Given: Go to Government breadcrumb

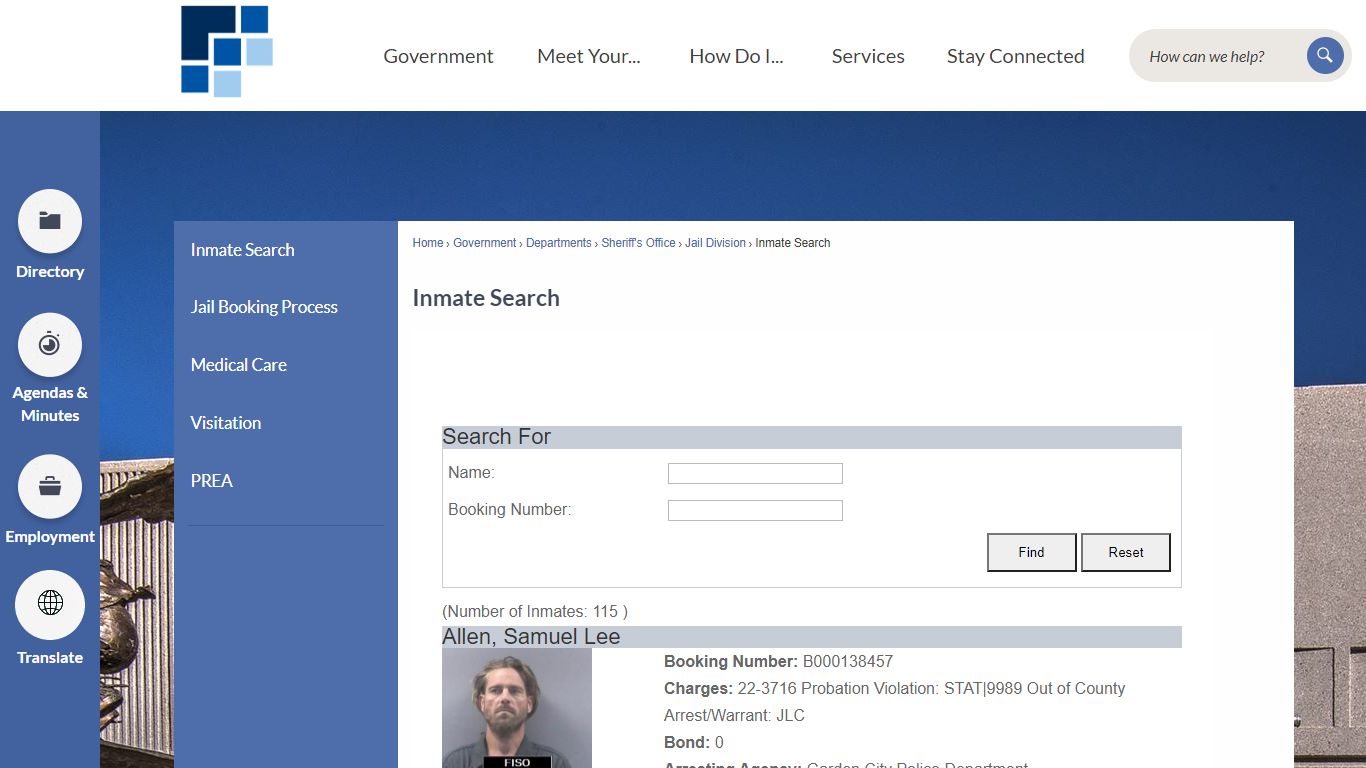Looking at the screenshot, I should (x=485, y=243).
